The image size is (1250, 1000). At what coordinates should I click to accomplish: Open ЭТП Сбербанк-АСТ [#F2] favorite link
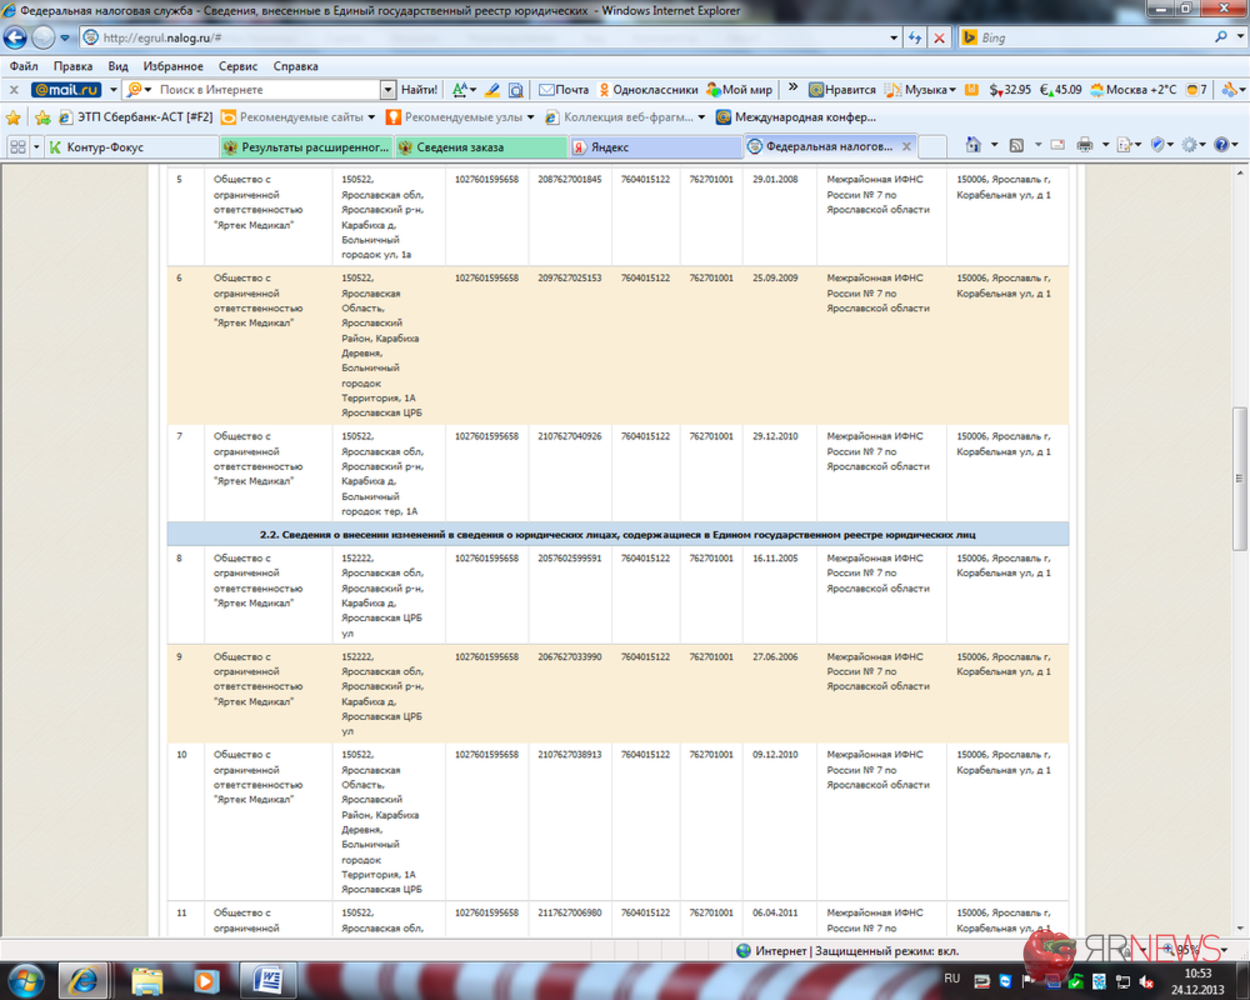(136, 118)
